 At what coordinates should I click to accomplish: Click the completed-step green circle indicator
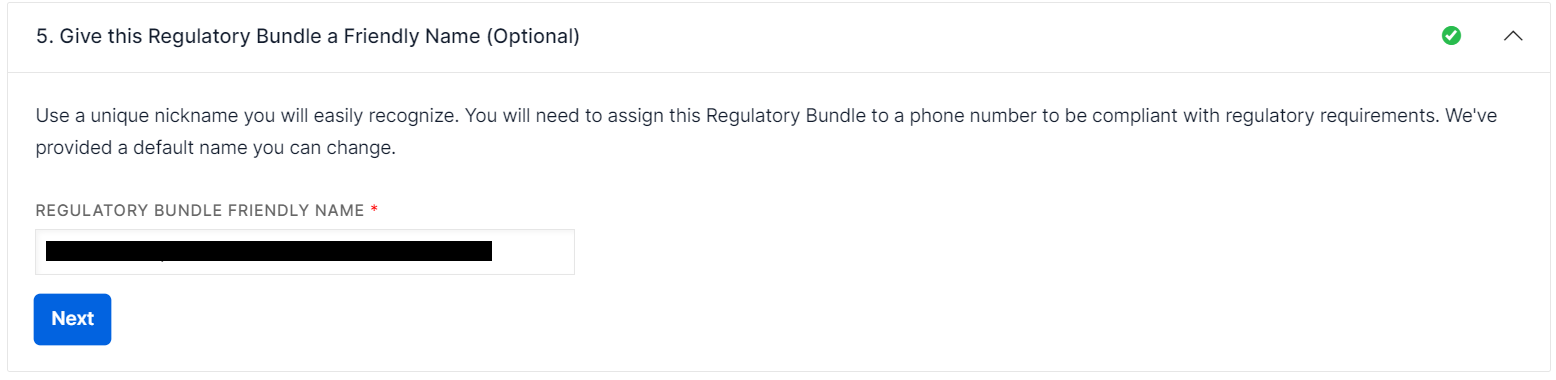[x=1451, y=36]
